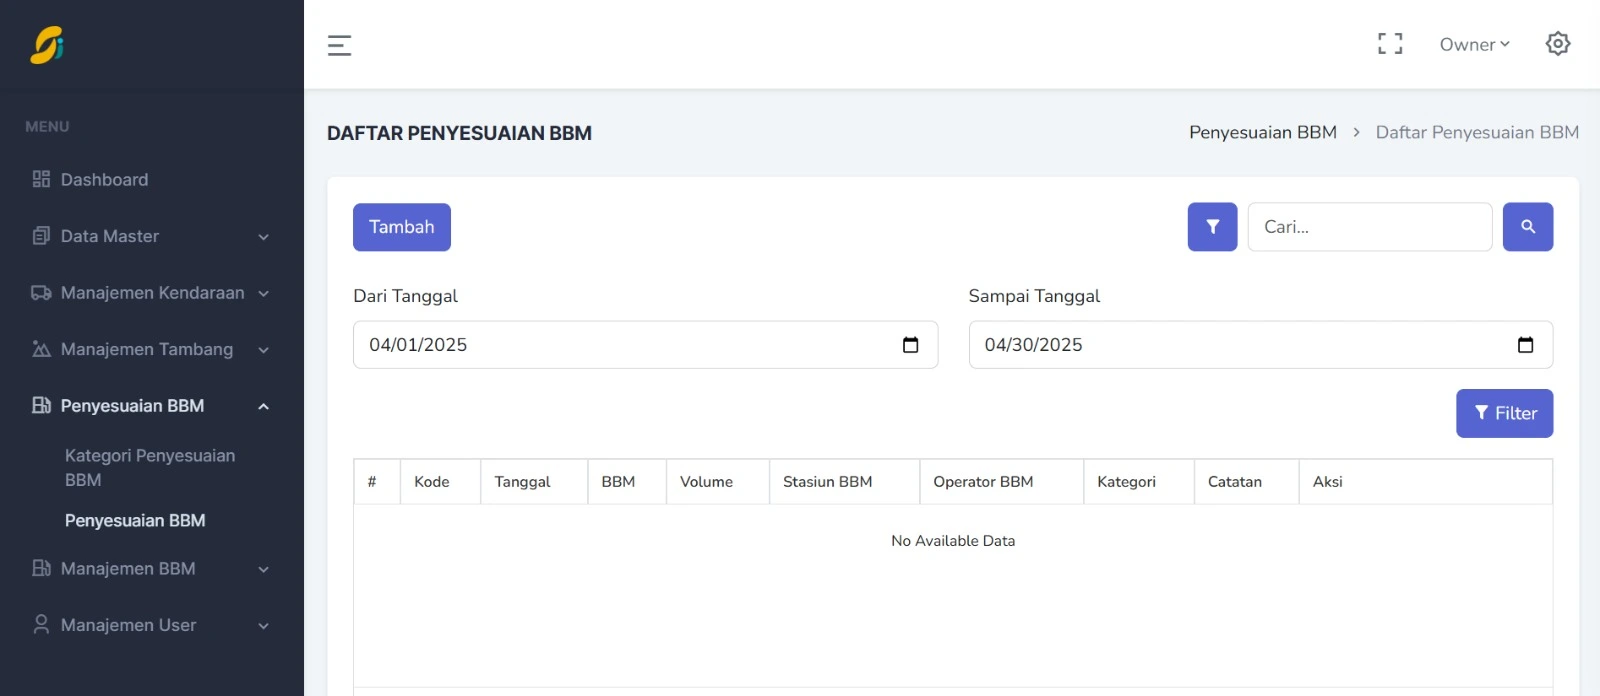Click the Tambah button
The width and height of the screenshot is (1600, 696).
(401, 227)
